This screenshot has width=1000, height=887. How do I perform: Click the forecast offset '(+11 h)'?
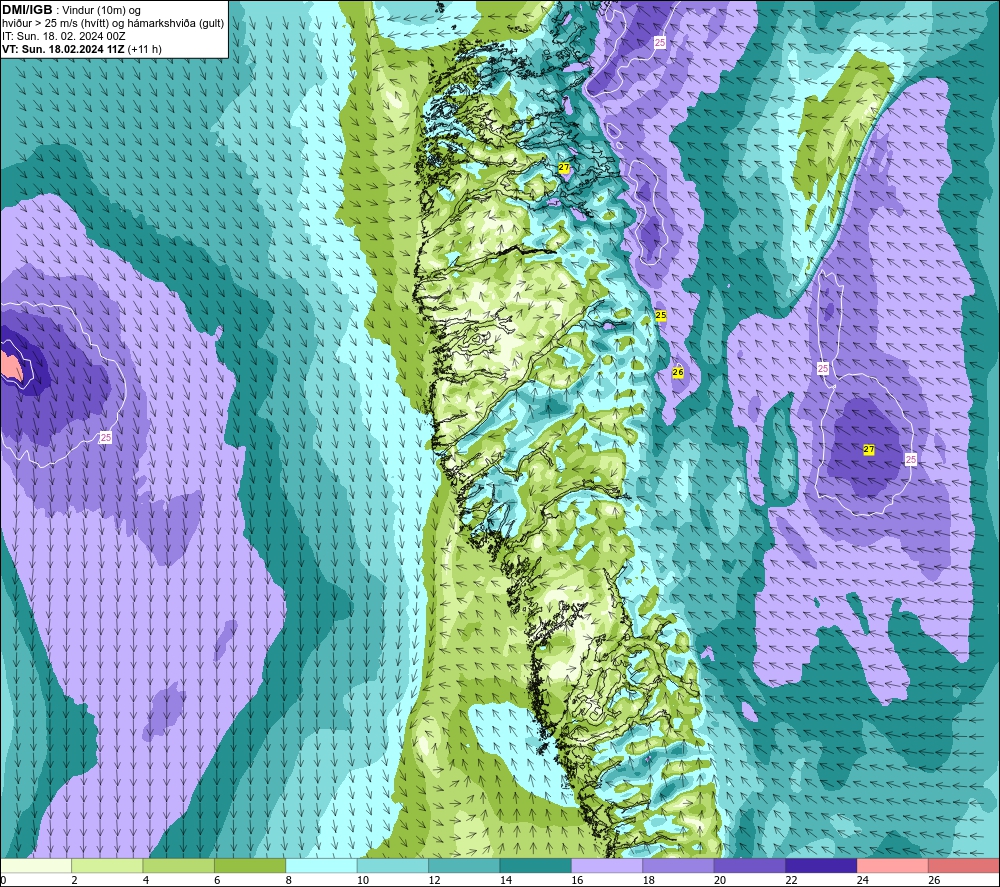tap(145, 49)
